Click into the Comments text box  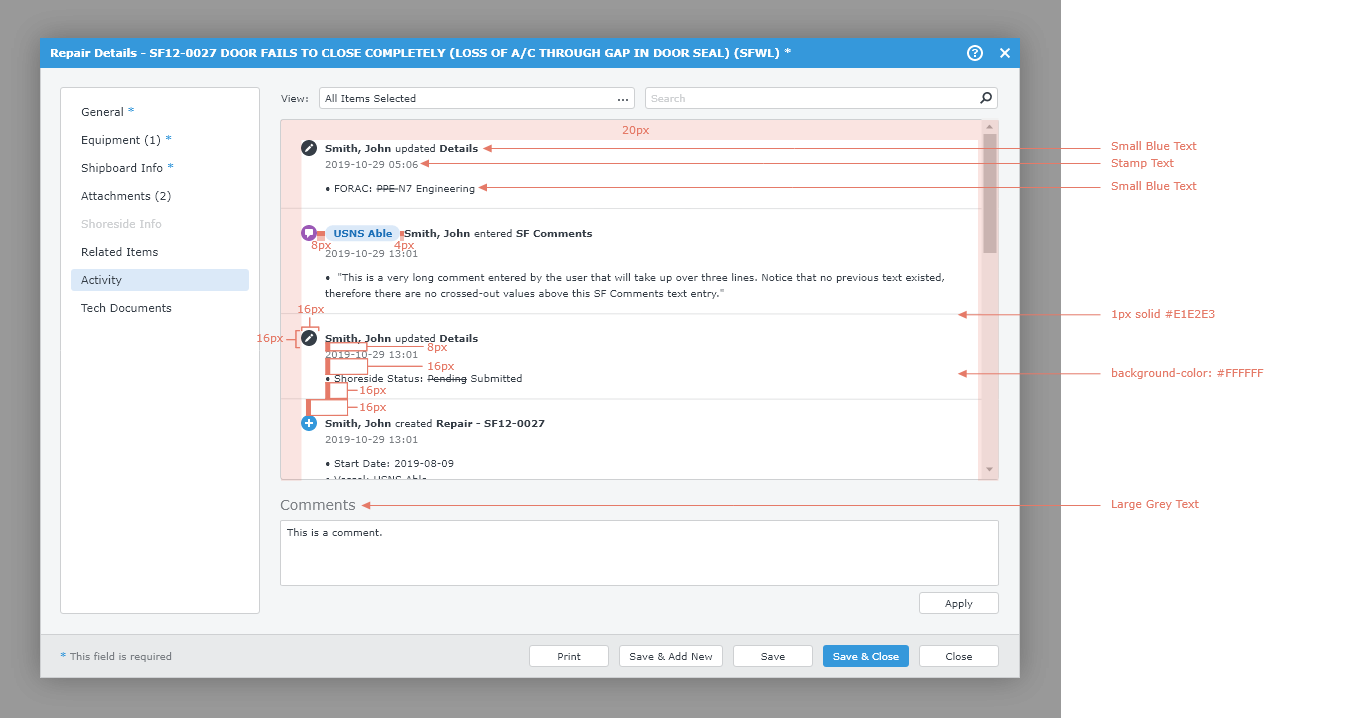pyautogui.click(x=639, y=553)
